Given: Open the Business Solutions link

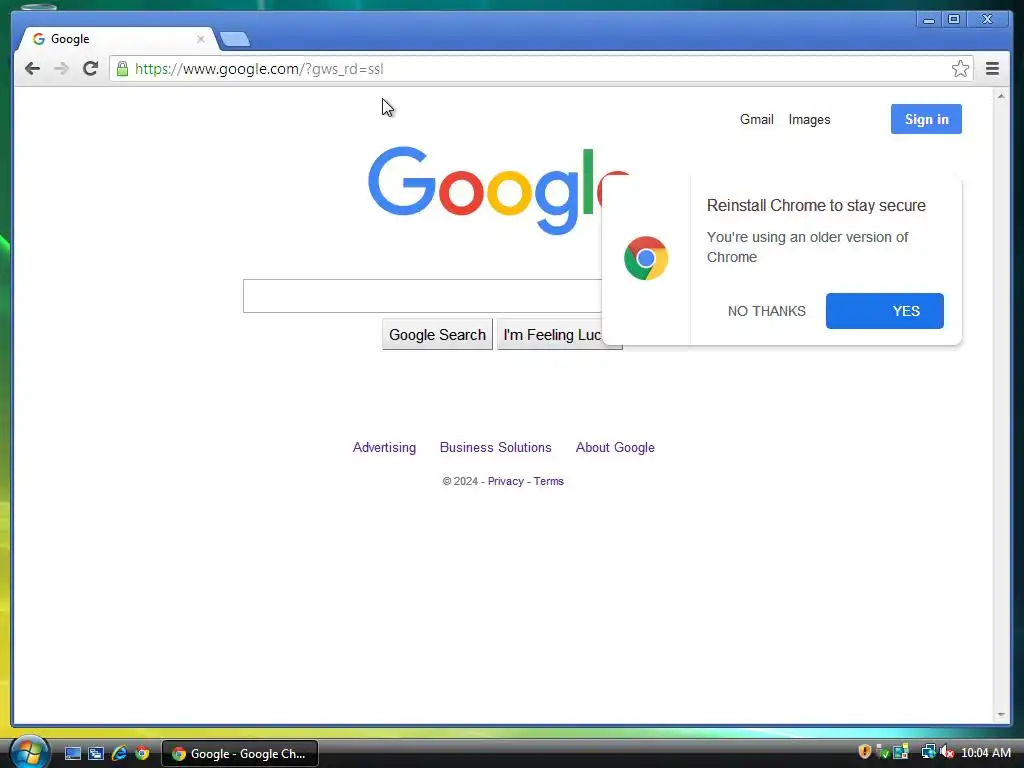Looking at the screenshot, I should [x=496, y=447].
